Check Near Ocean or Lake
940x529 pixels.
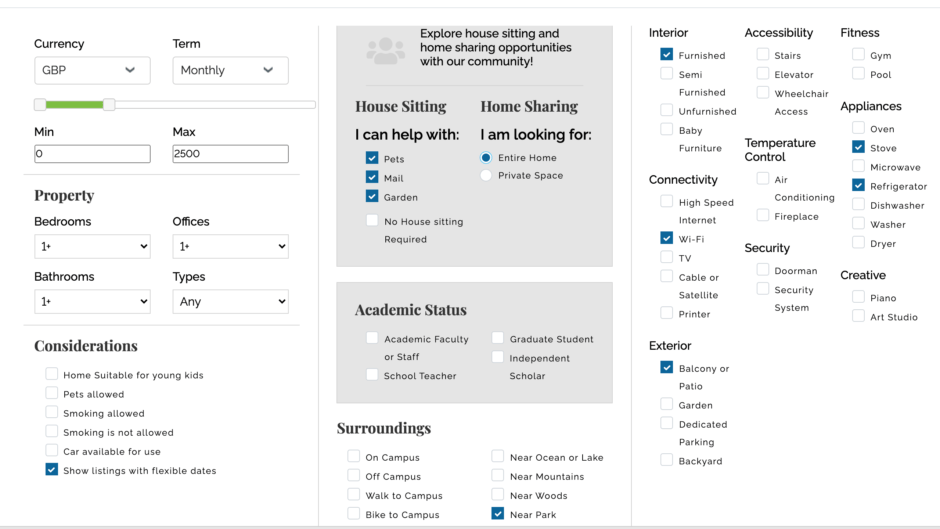[497, 456]
